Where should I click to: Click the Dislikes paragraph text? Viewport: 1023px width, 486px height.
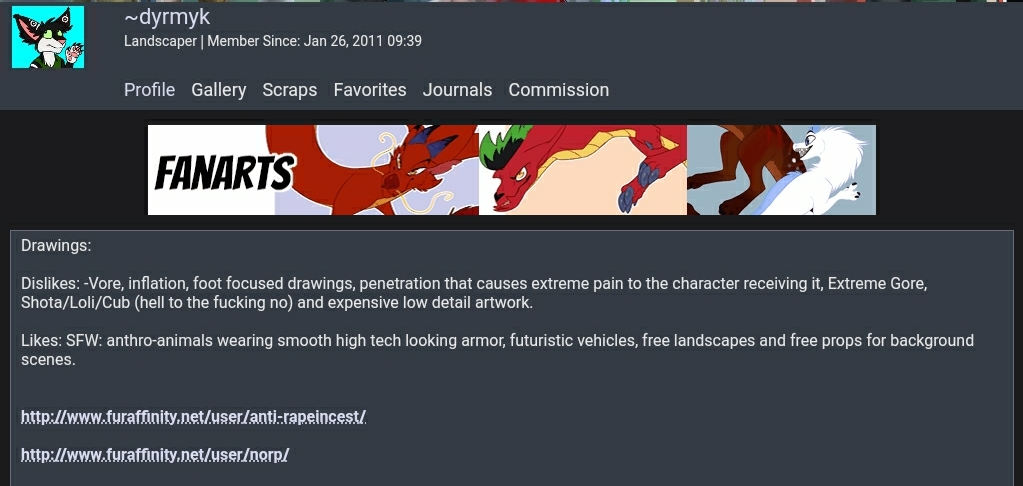pyautogui.click(x=474, y=294)
